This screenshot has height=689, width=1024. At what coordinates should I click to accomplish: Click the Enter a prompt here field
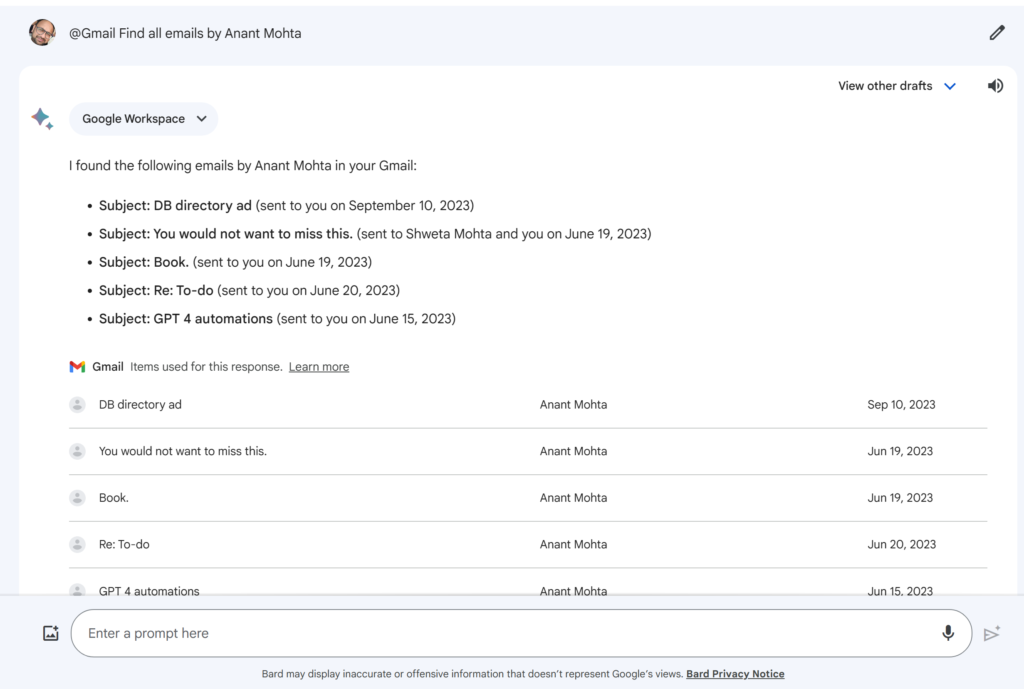click(x=521, y=633)
